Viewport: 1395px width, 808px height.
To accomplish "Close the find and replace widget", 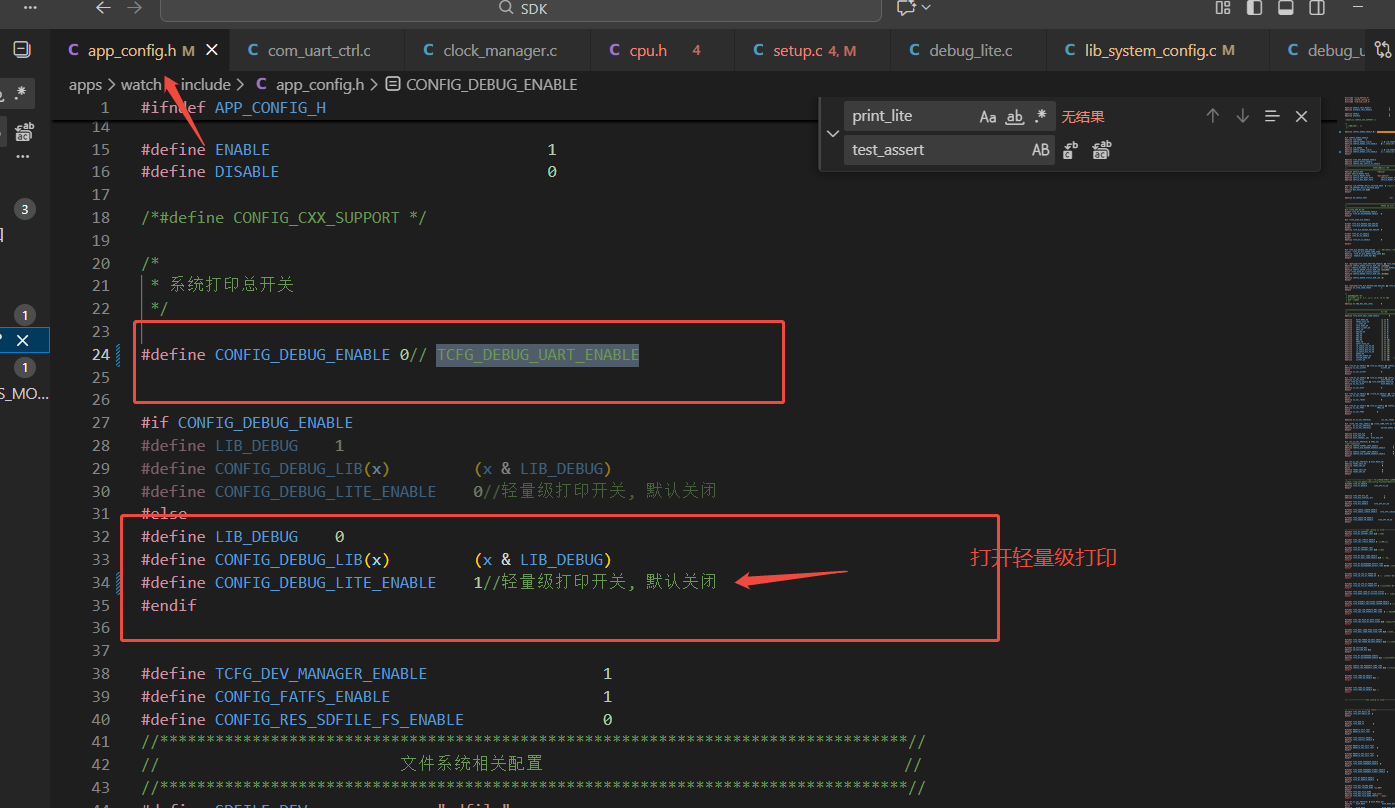I will pos(1301,116).
